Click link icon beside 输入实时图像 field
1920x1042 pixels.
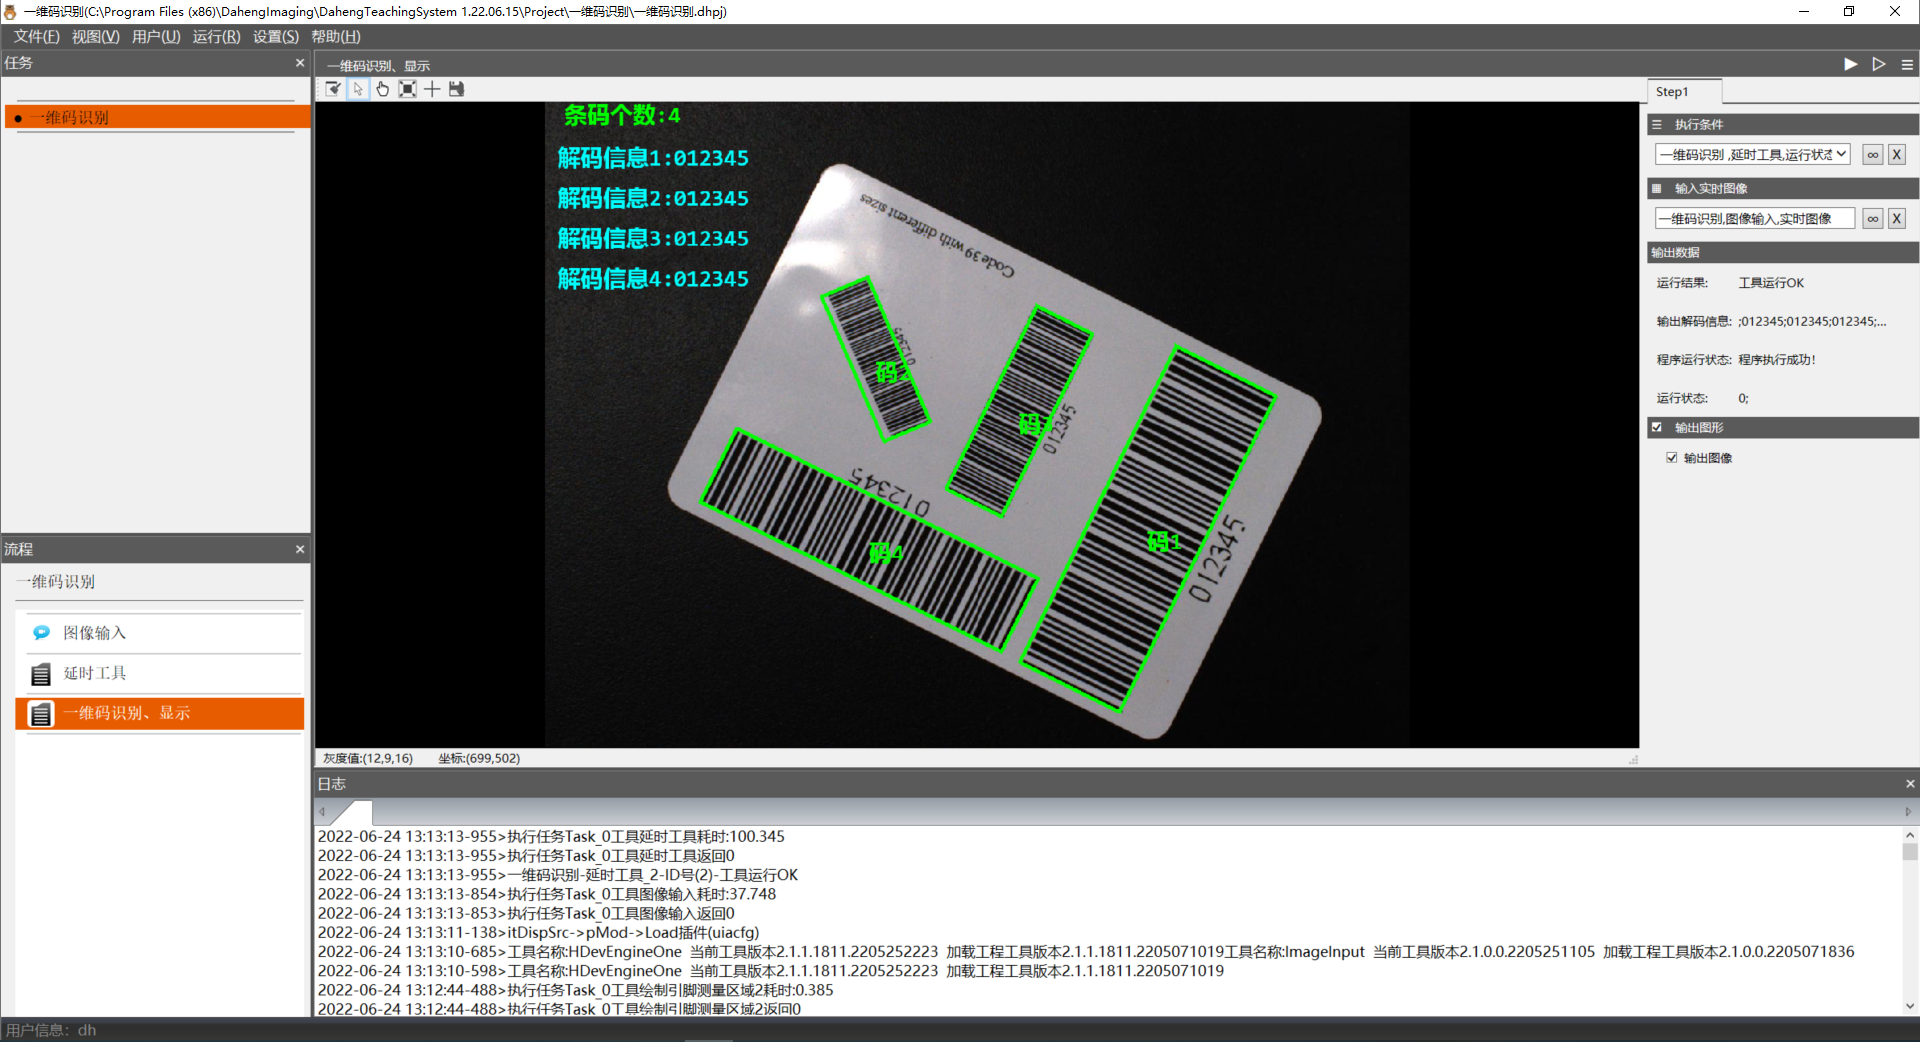[1873, 219]
